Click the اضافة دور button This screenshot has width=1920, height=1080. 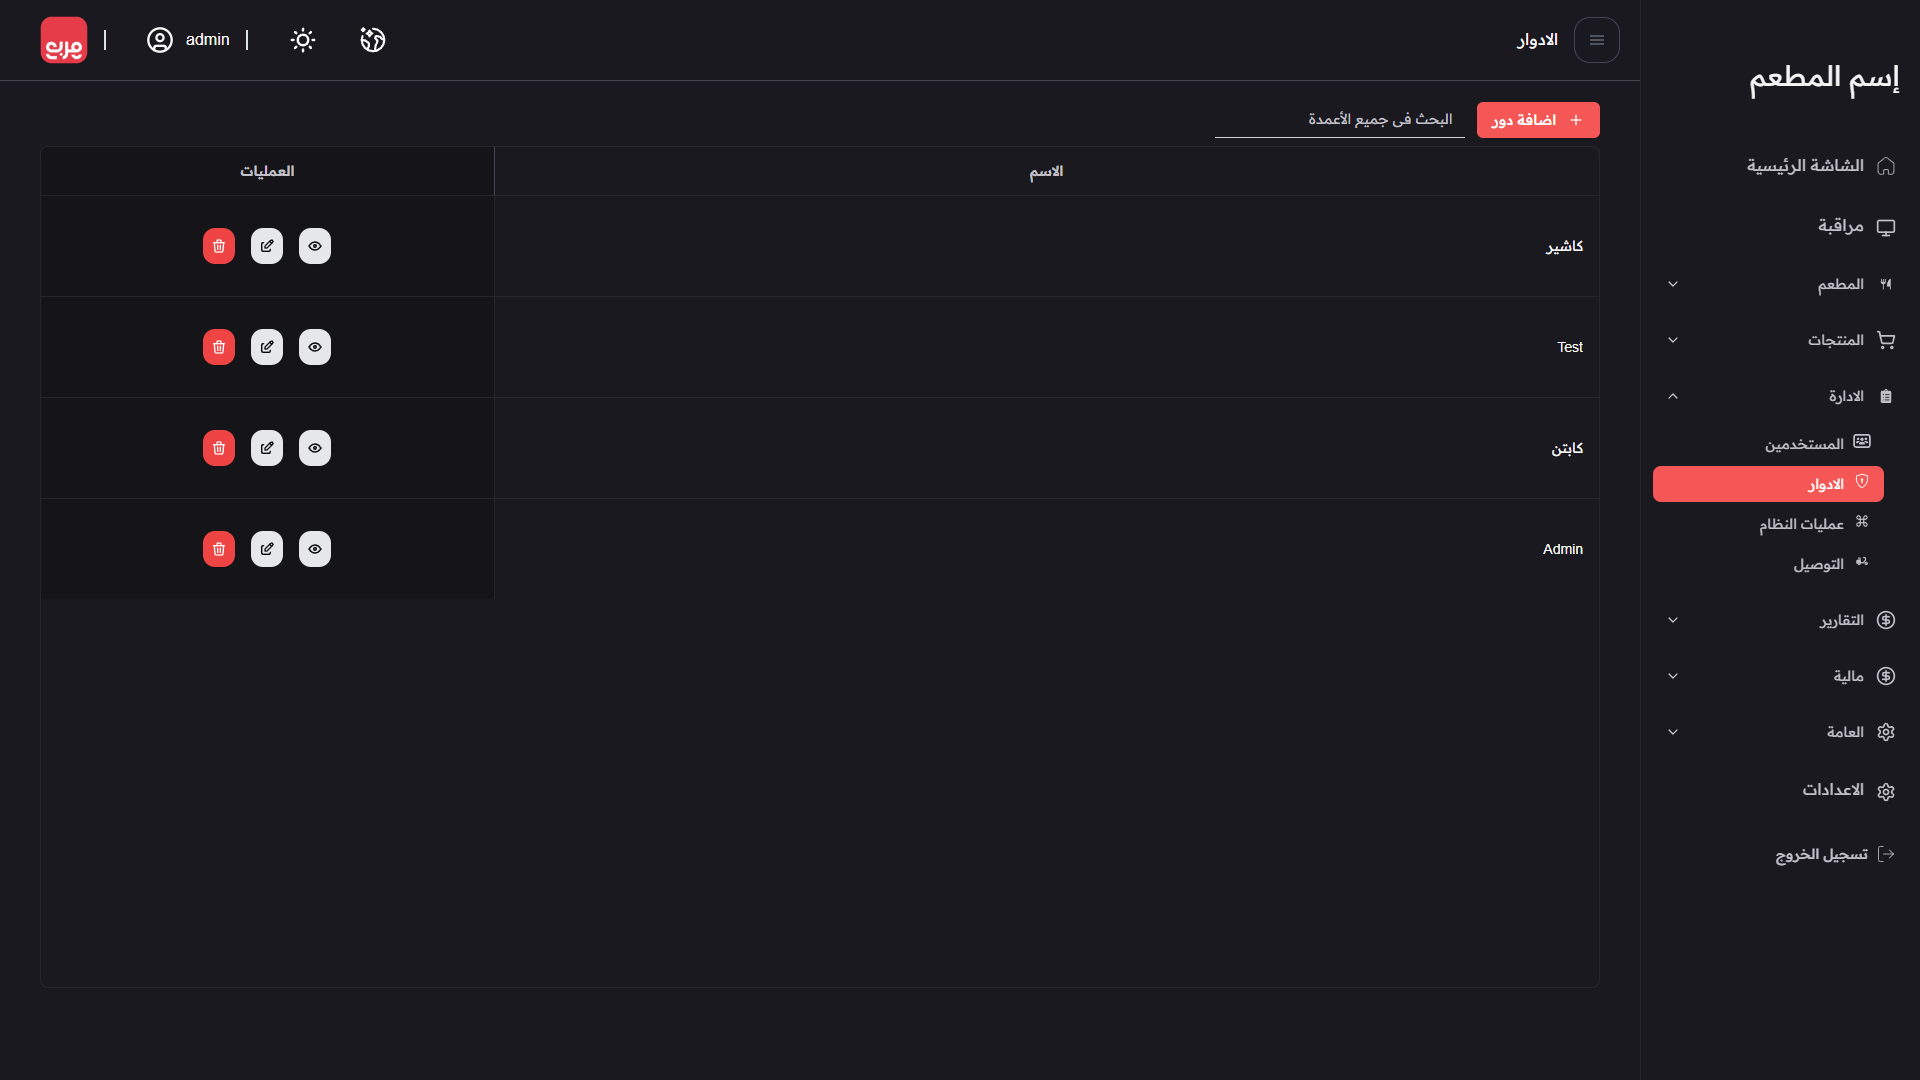click(1537, 120)
